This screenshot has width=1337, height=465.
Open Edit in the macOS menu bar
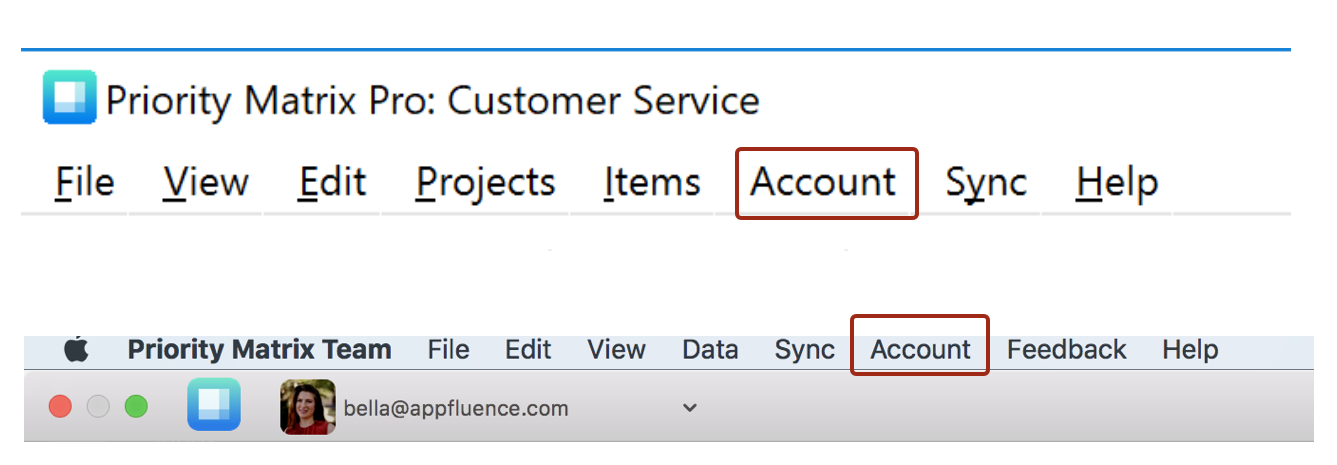[x=528, y=350]
